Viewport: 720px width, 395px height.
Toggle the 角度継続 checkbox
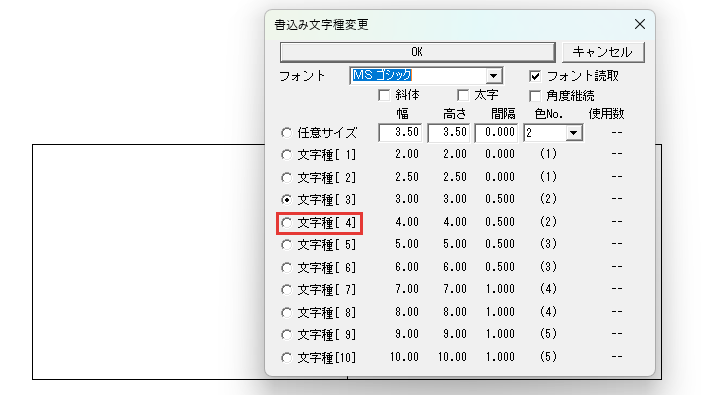534,96
